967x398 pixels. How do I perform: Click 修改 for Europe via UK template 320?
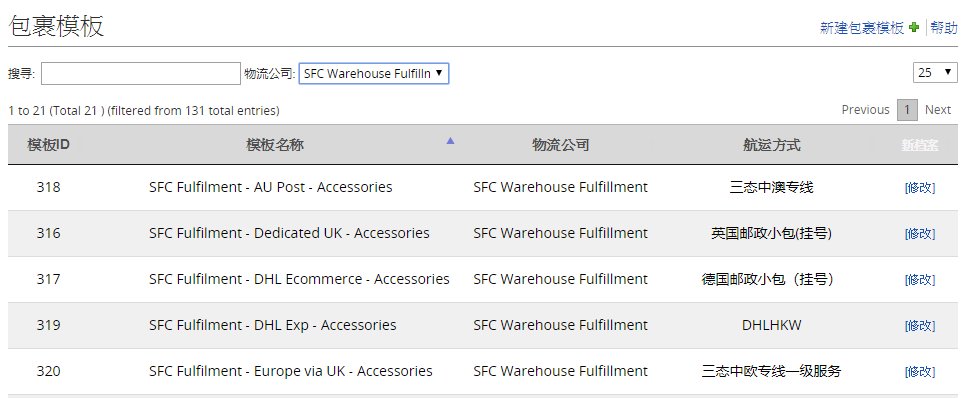click(x=920, y=371)
